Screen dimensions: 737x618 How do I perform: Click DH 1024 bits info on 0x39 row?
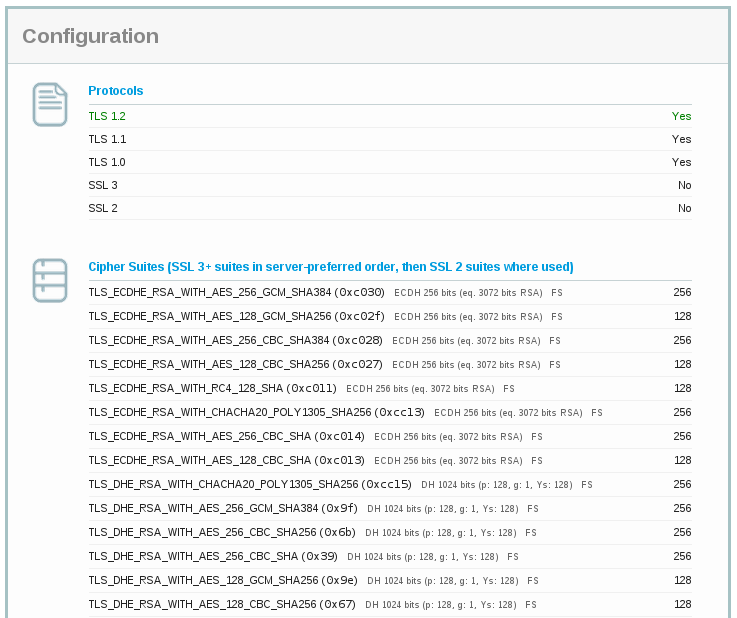tap(423, 557)
